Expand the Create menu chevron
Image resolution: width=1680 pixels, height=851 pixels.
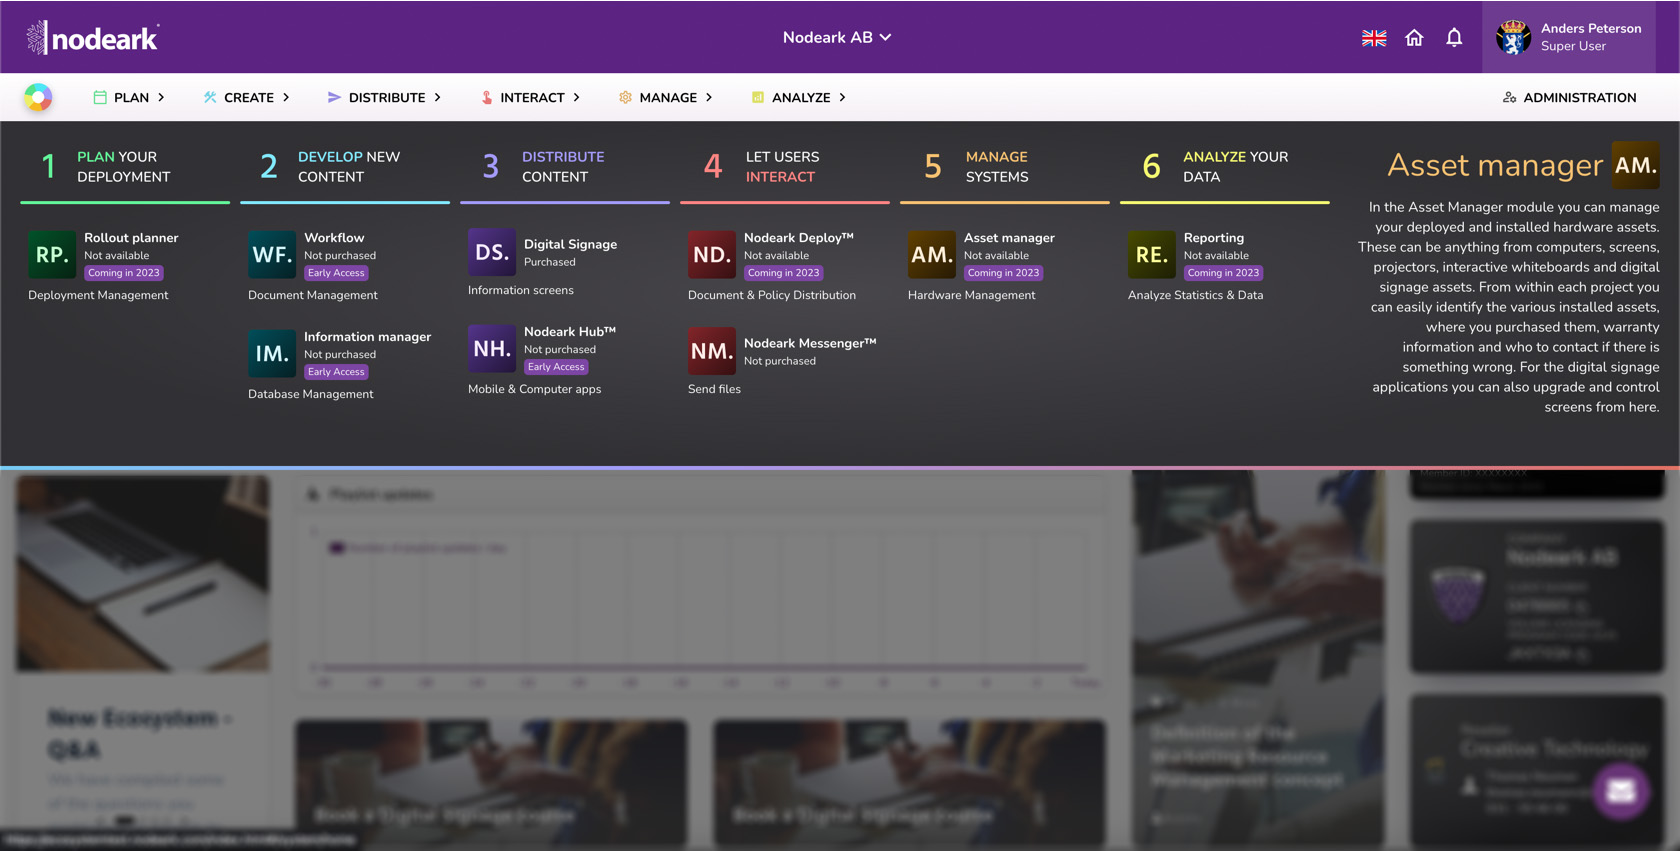point(286,97)
